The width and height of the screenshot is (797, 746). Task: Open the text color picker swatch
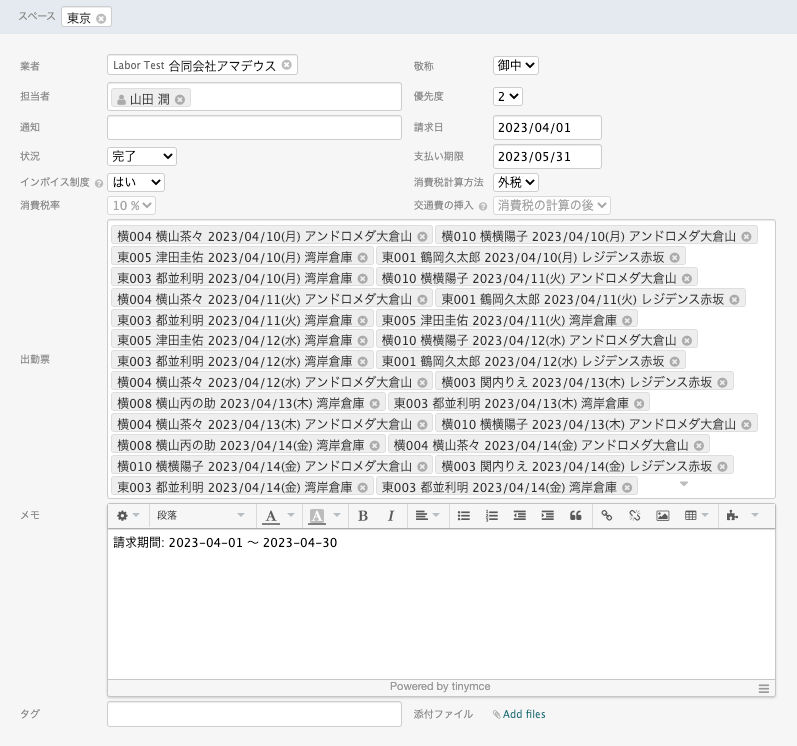[x=291, y=516]
